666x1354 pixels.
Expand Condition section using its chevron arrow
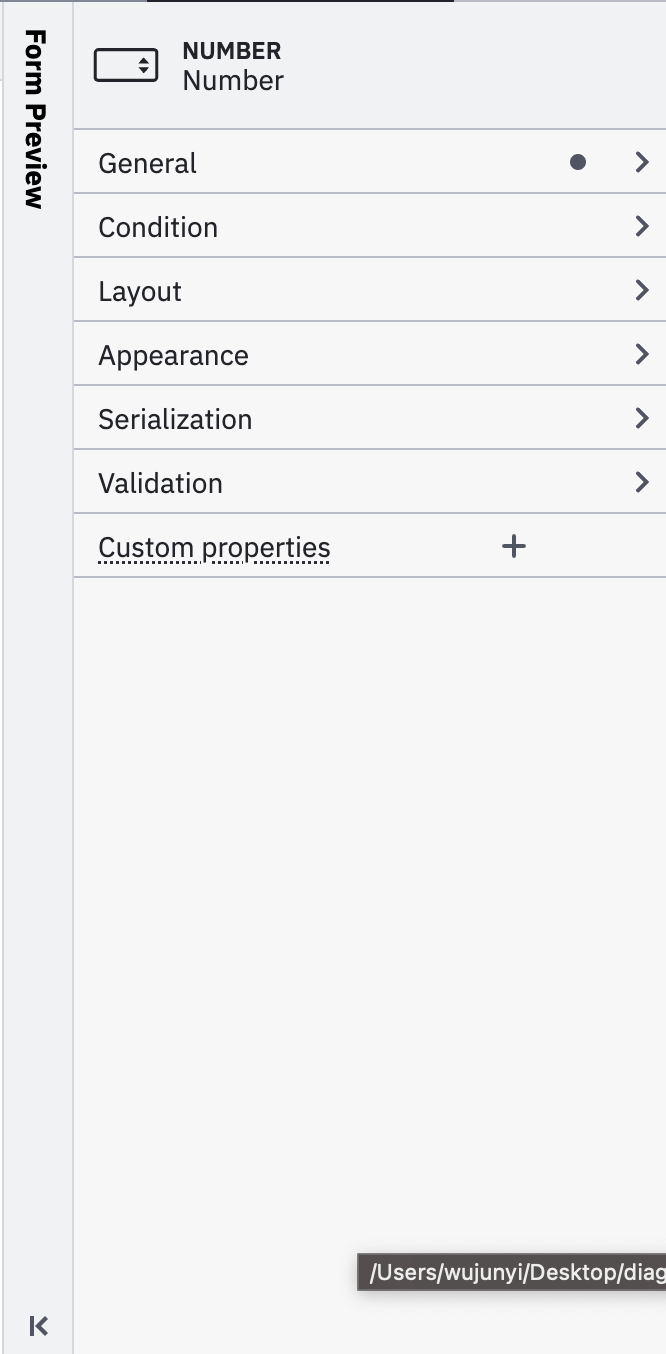[642, 226]
